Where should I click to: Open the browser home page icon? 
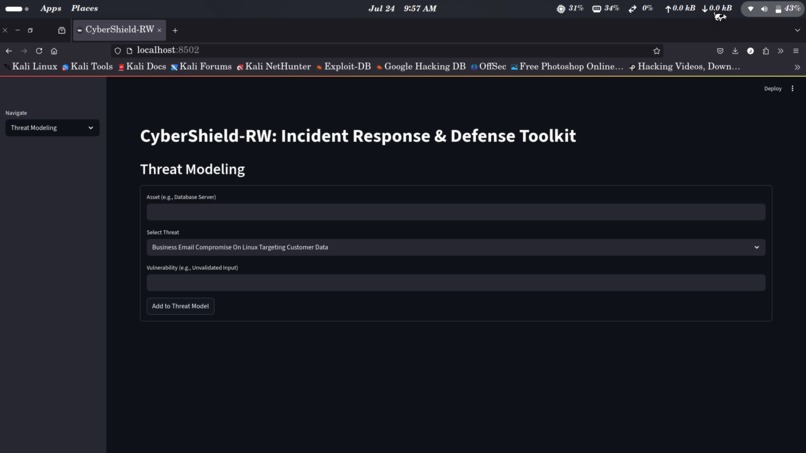point(54,51)
